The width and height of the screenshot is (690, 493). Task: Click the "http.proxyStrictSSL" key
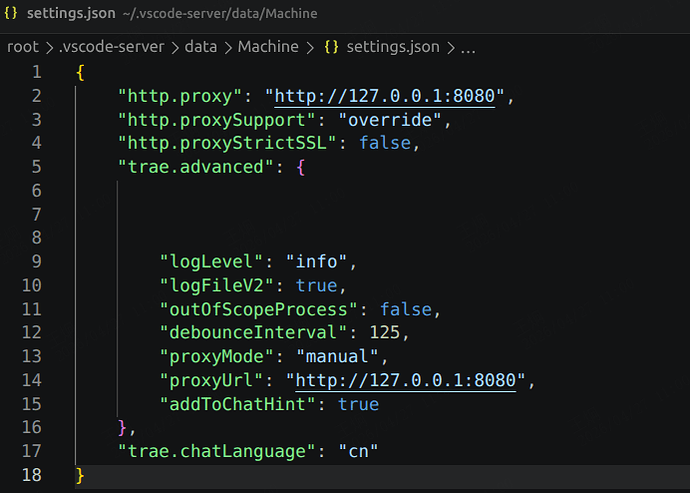(x=227, y=143)
